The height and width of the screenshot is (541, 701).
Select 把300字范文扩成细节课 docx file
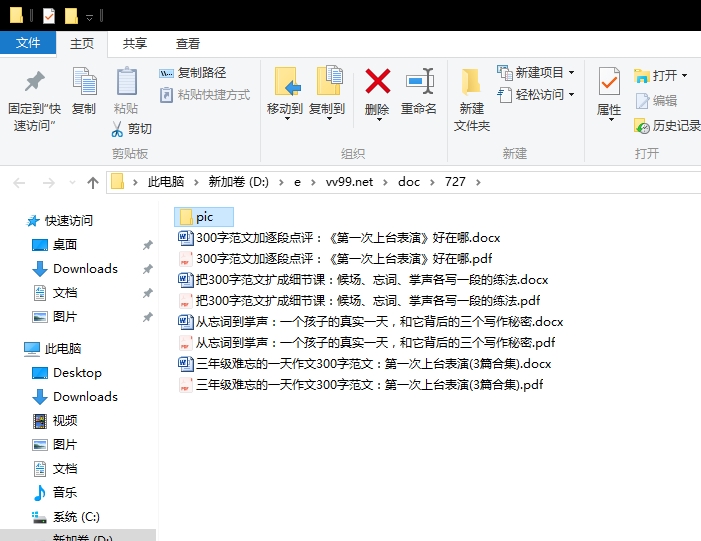coord(363,279)
